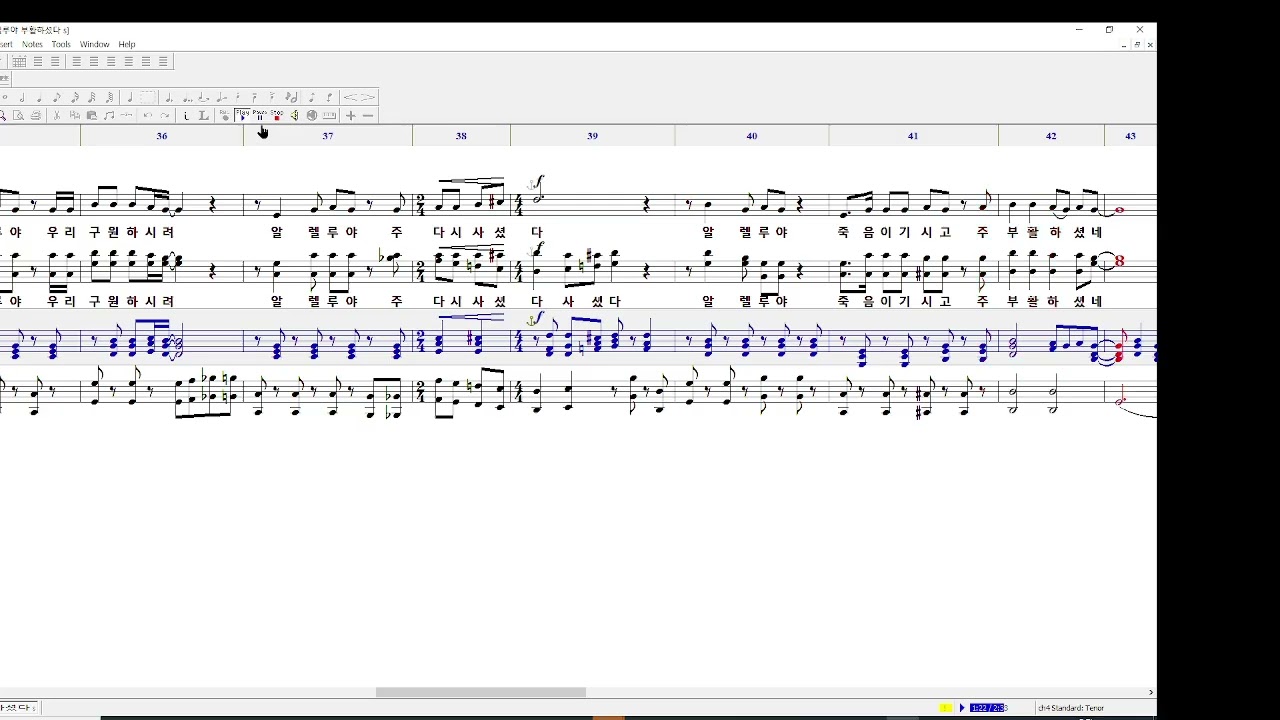
Task: Restore the inner document window
Action: pyautogui.click(x=1137, y=44)
